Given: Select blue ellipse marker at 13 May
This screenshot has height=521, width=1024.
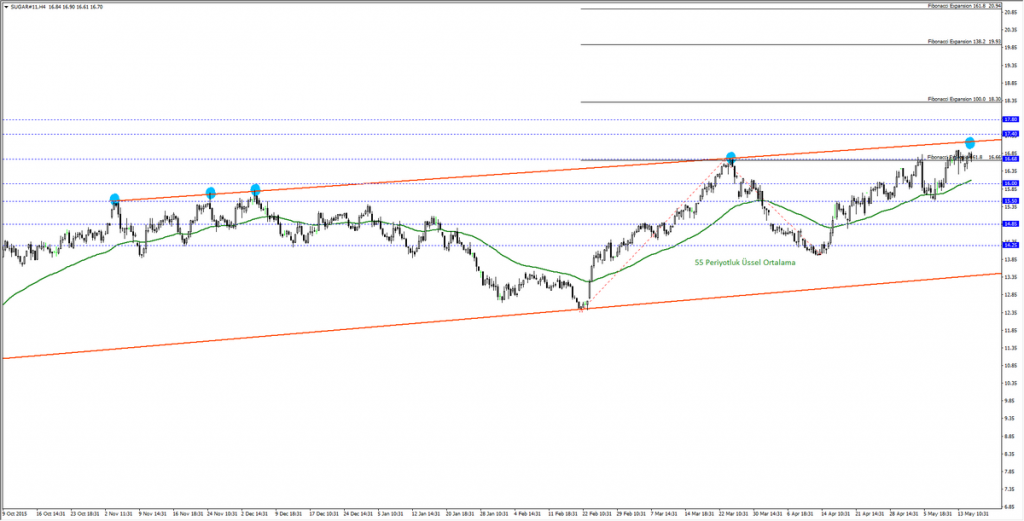Looking at the screenshot, I should [970, 142].
